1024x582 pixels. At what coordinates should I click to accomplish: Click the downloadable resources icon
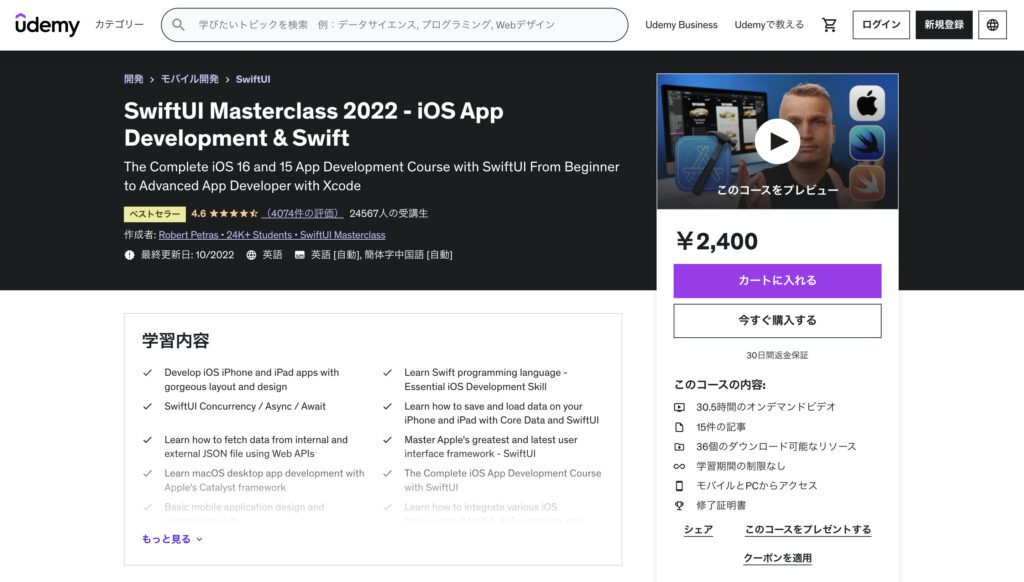point(679,447)
